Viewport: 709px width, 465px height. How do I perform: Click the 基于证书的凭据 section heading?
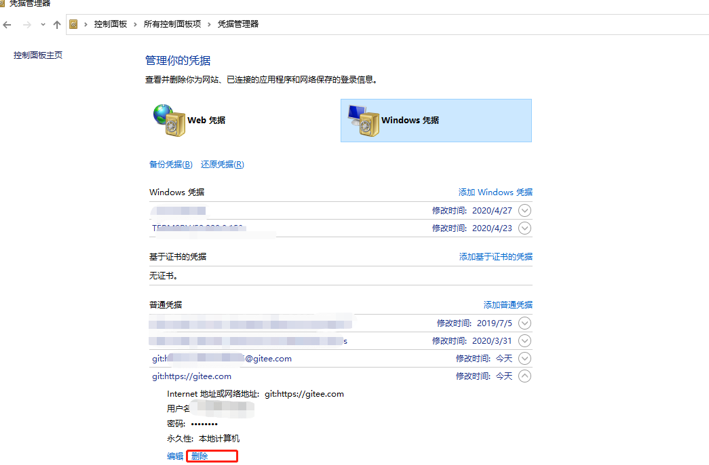178,257
